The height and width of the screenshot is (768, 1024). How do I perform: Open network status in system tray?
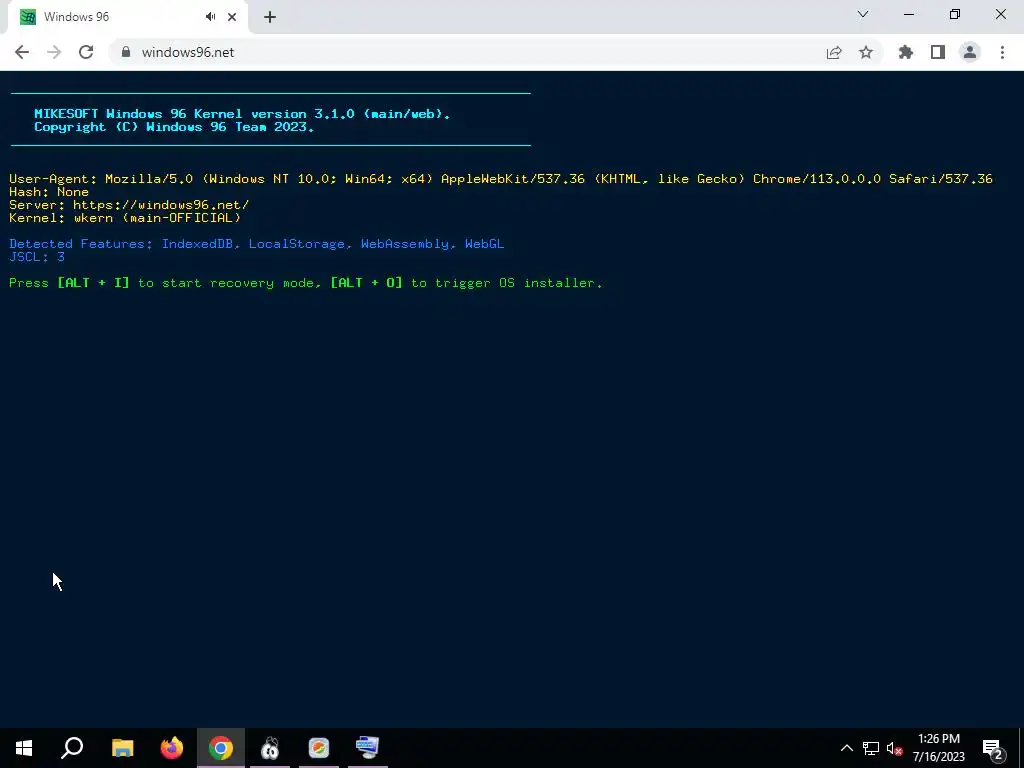click(871, 748)
